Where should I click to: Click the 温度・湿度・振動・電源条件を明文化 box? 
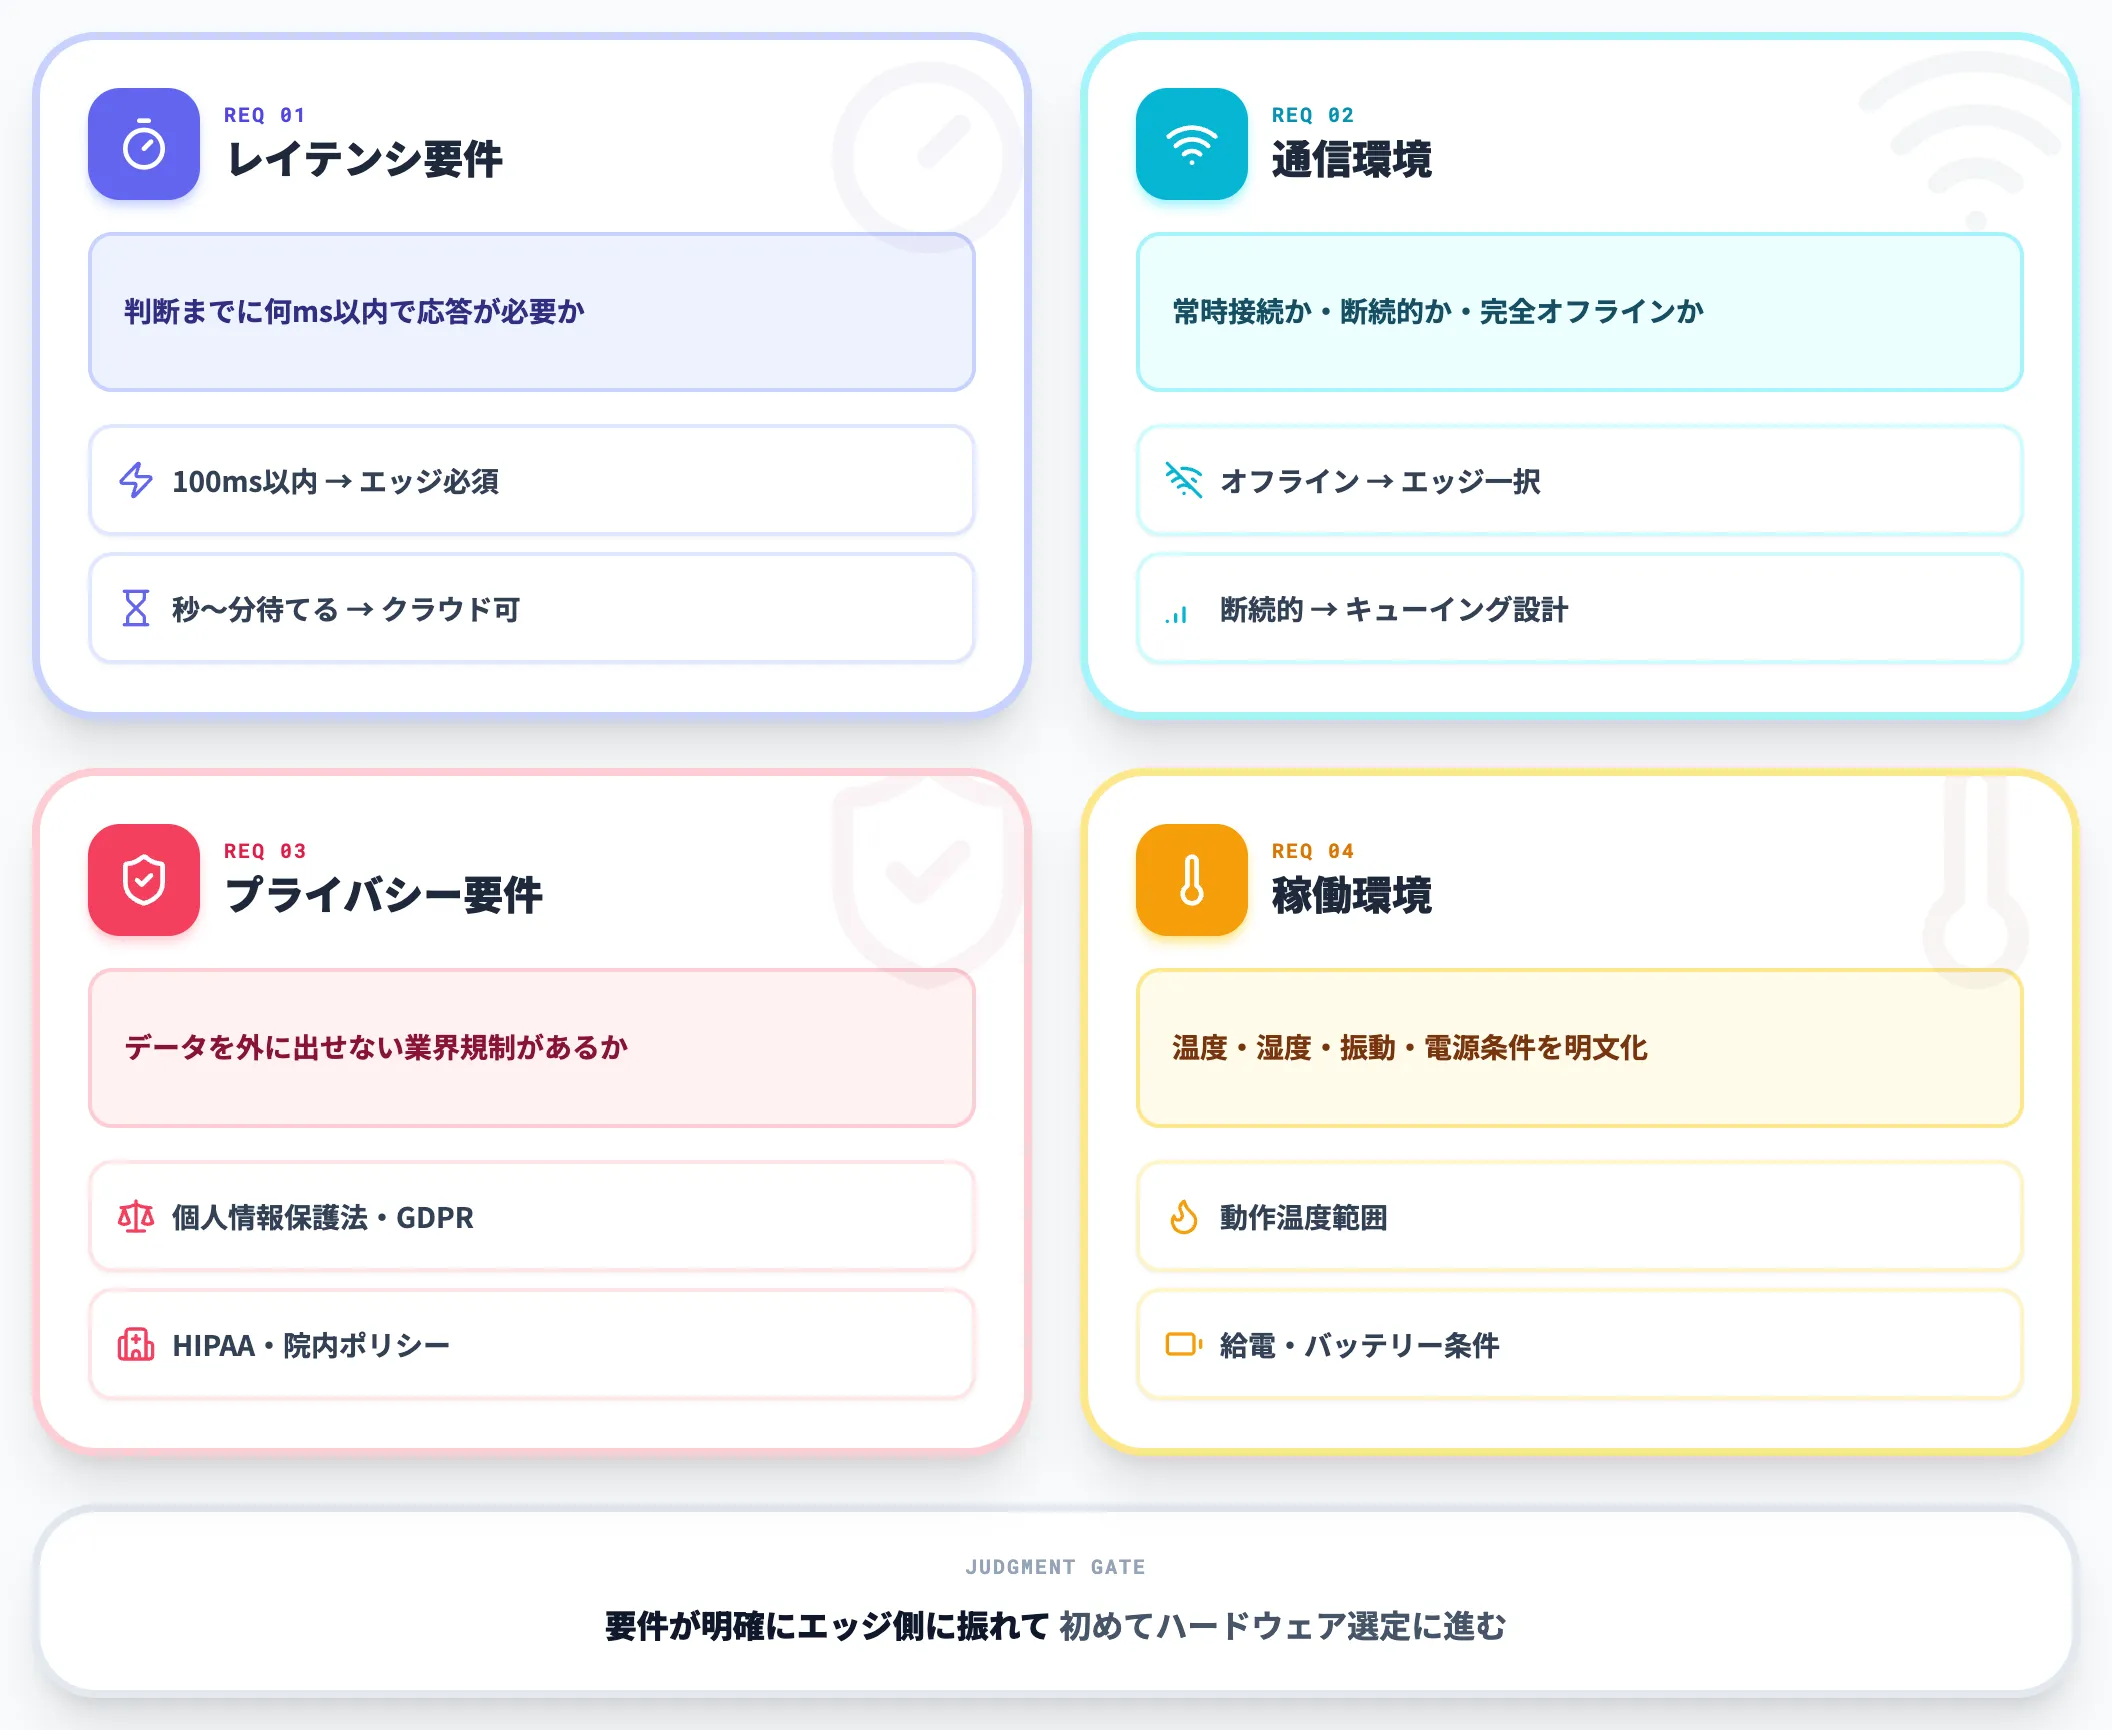pyautogui.click(x=1580, y=1048)
